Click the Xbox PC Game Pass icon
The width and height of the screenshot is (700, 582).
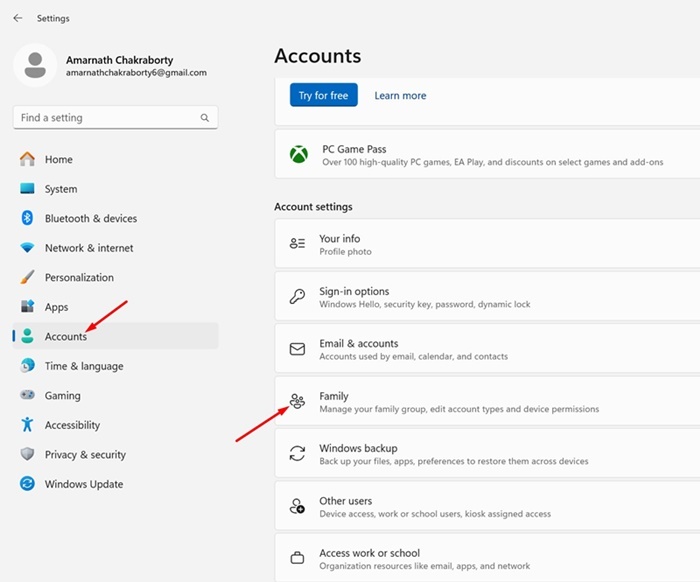coord(299,154)
